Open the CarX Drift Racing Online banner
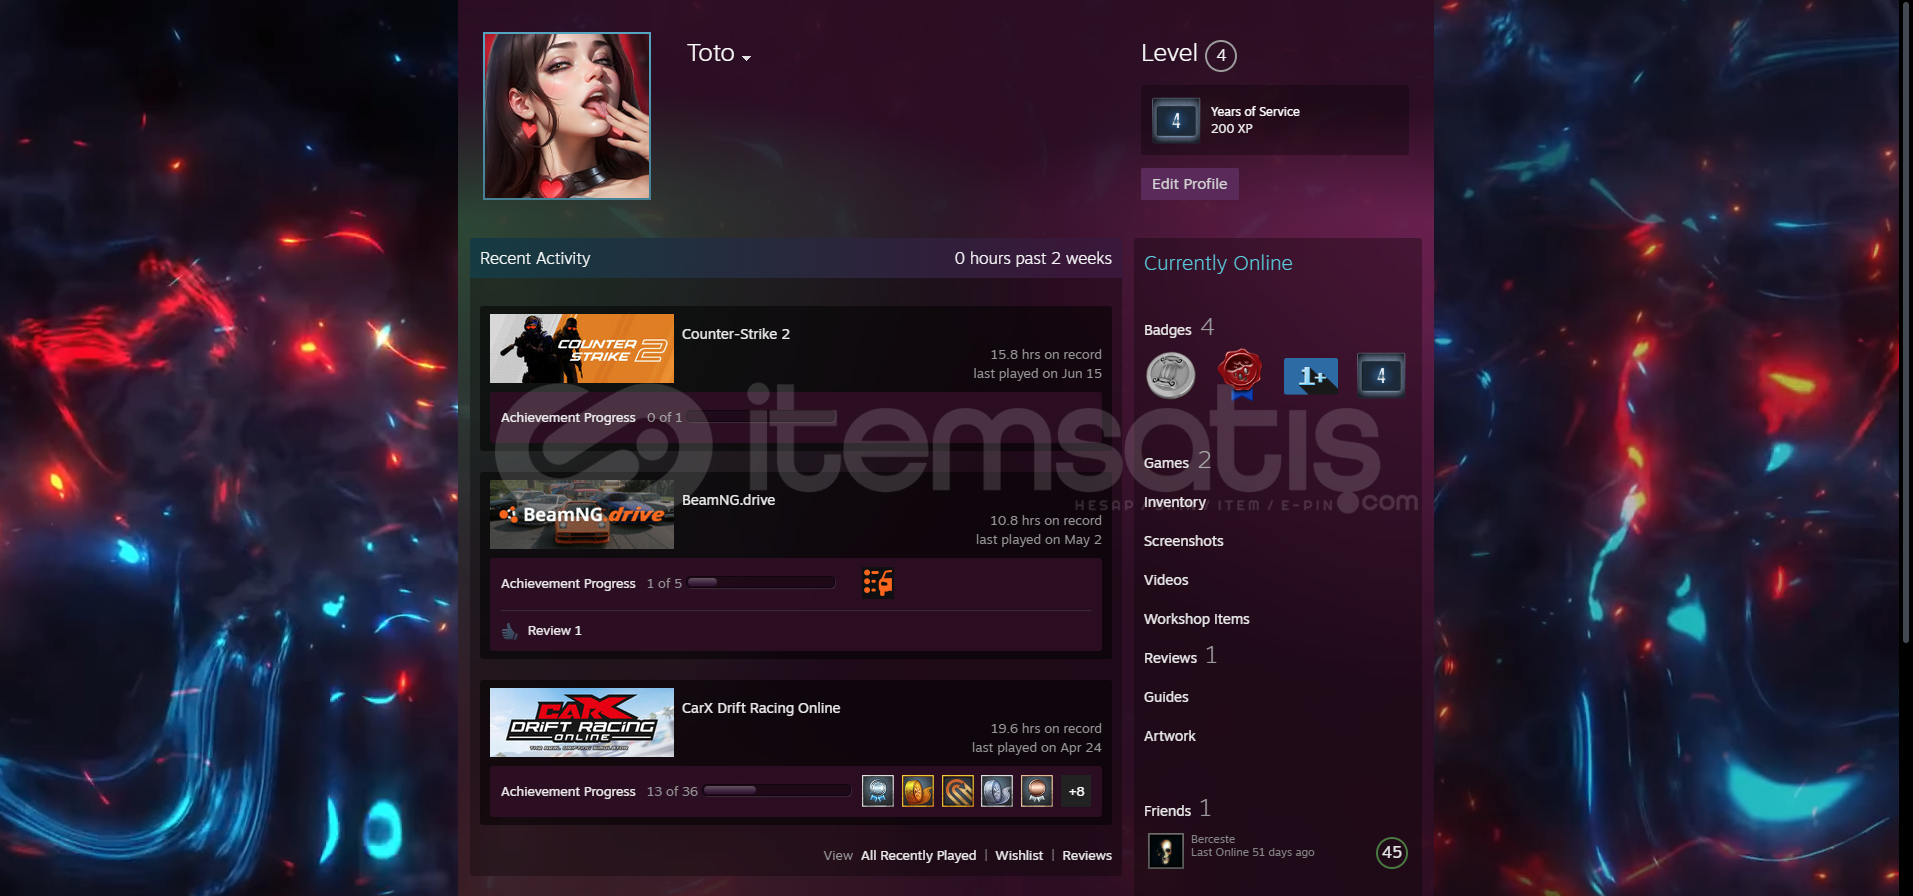This screenshot has height=896, width=1913. pos(582,722)
